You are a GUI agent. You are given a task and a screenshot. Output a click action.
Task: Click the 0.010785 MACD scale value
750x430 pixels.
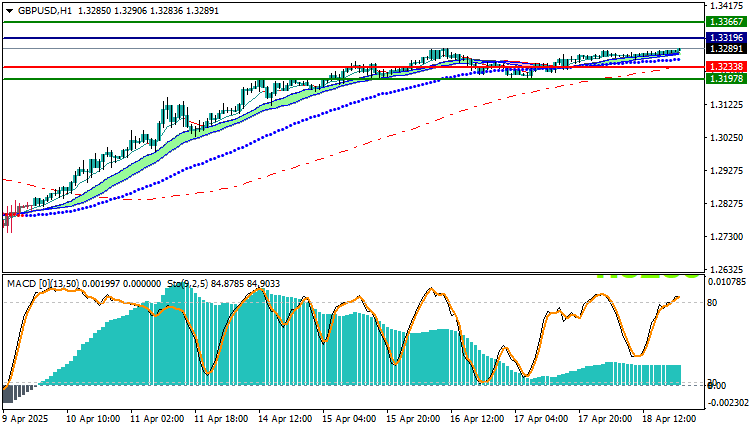coord(728,281)
